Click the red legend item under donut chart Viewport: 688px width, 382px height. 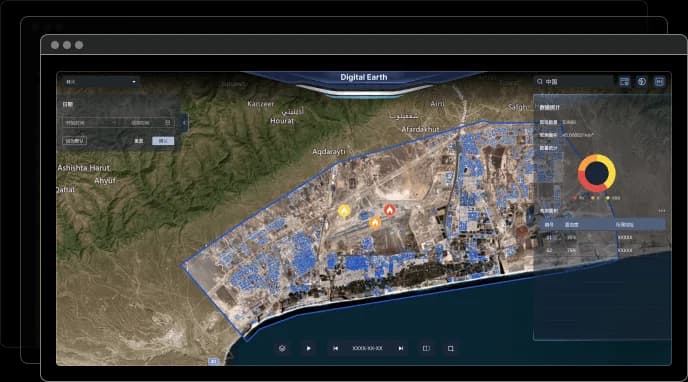pyautogui.click(x=579, y=198)
